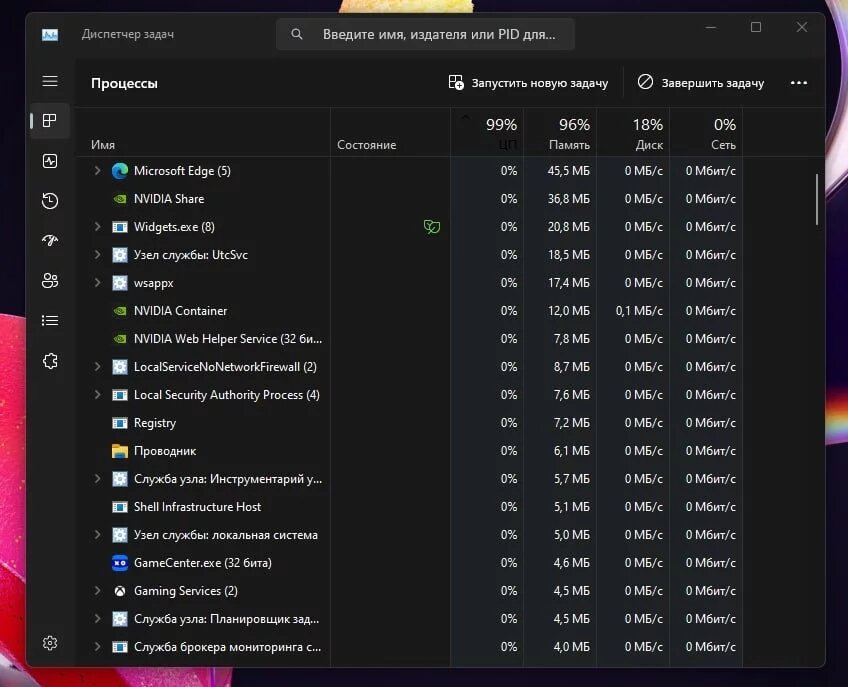Click the 0,1 МБ/с disk value
Screen dimensions: 848x687
click(x=639, y=311)
